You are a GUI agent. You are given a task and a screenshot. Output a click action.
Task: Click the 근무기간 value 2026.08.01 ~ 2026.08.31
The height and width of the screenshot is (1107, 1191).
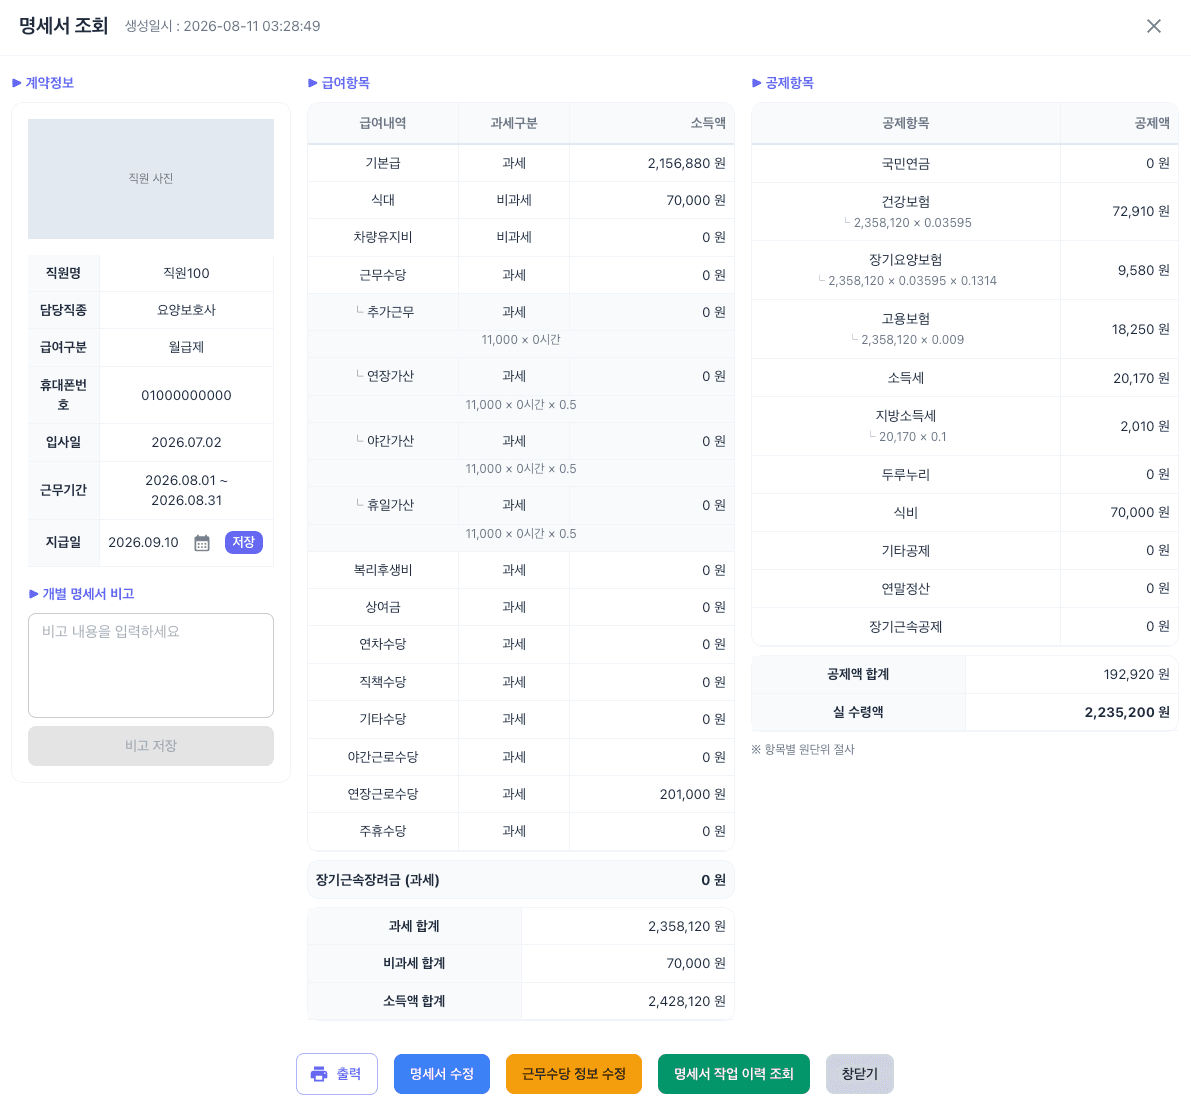pos(186,490)
